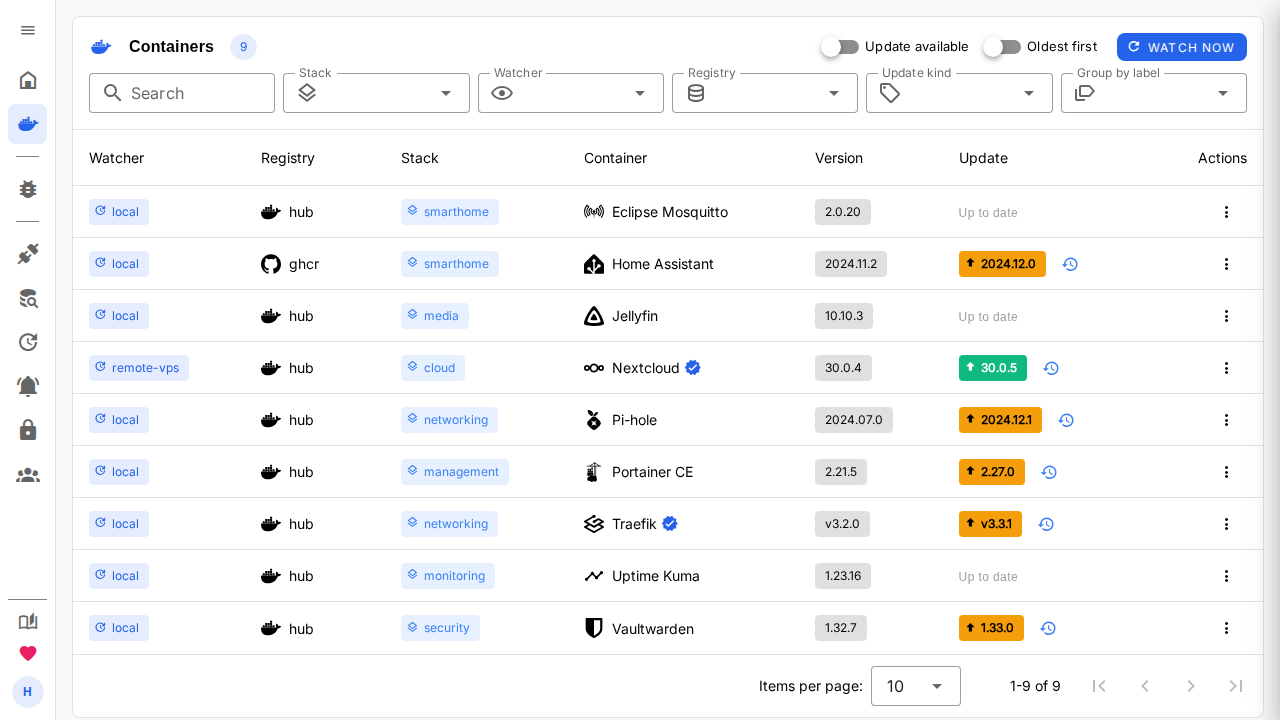Open the bug icon in sidebar
The width and height of the screenshot is (1280, 720).
pyautogui.click(x=28, y=189)
